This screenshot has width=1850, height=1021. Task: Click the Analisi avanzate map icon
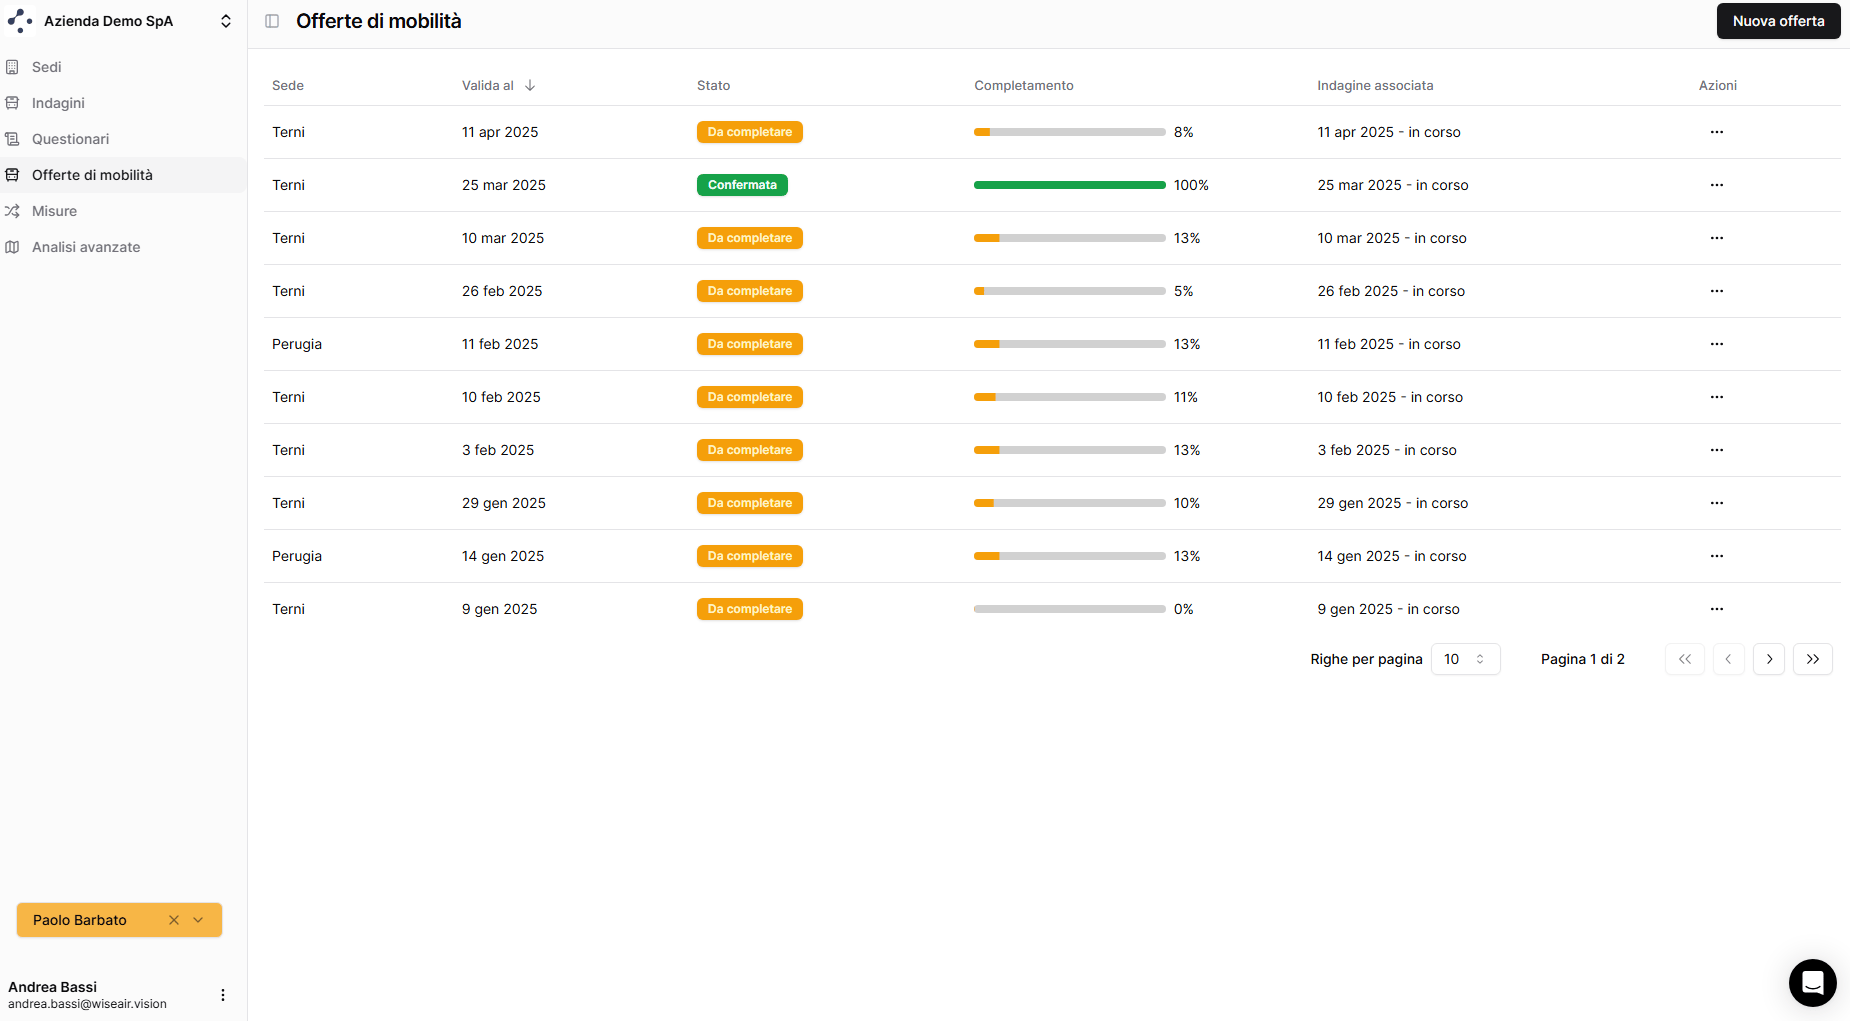[x=13, y=247]
